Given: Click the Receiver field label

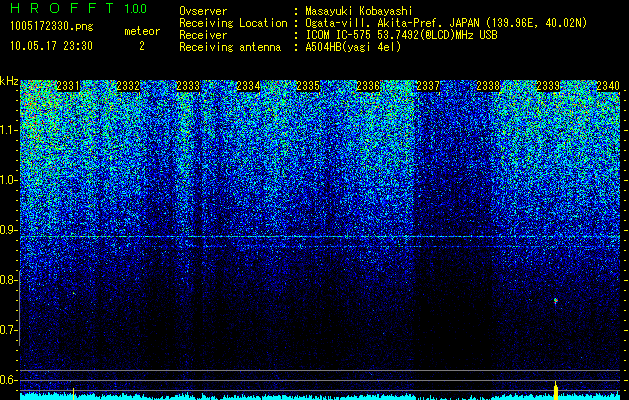Looking at the screenshot, I should click(203, 35).
